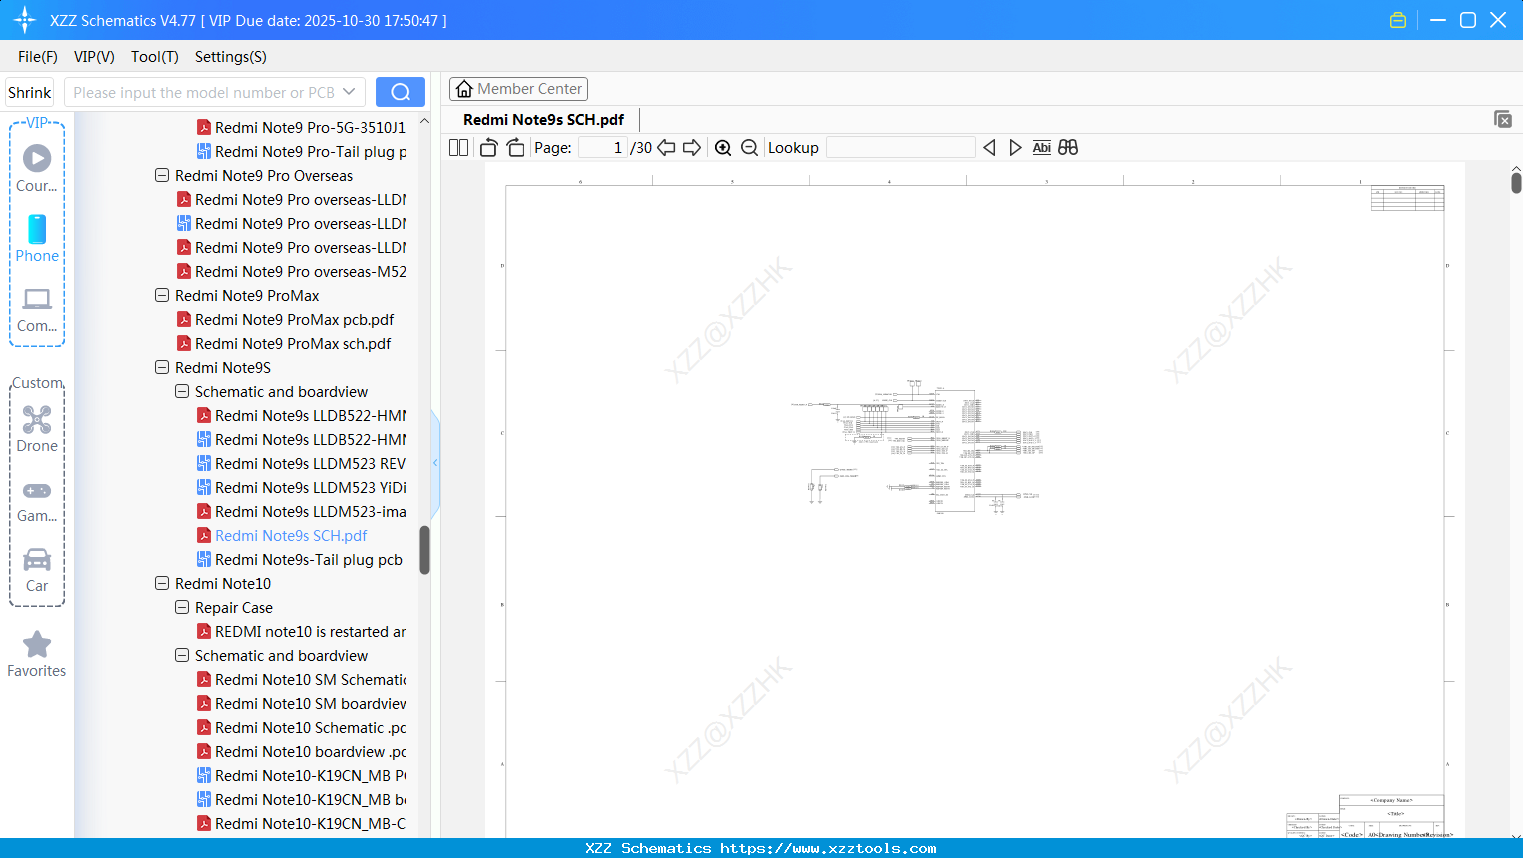
Task: Open xzztools.com link in status bar
Action: (828, 848)
